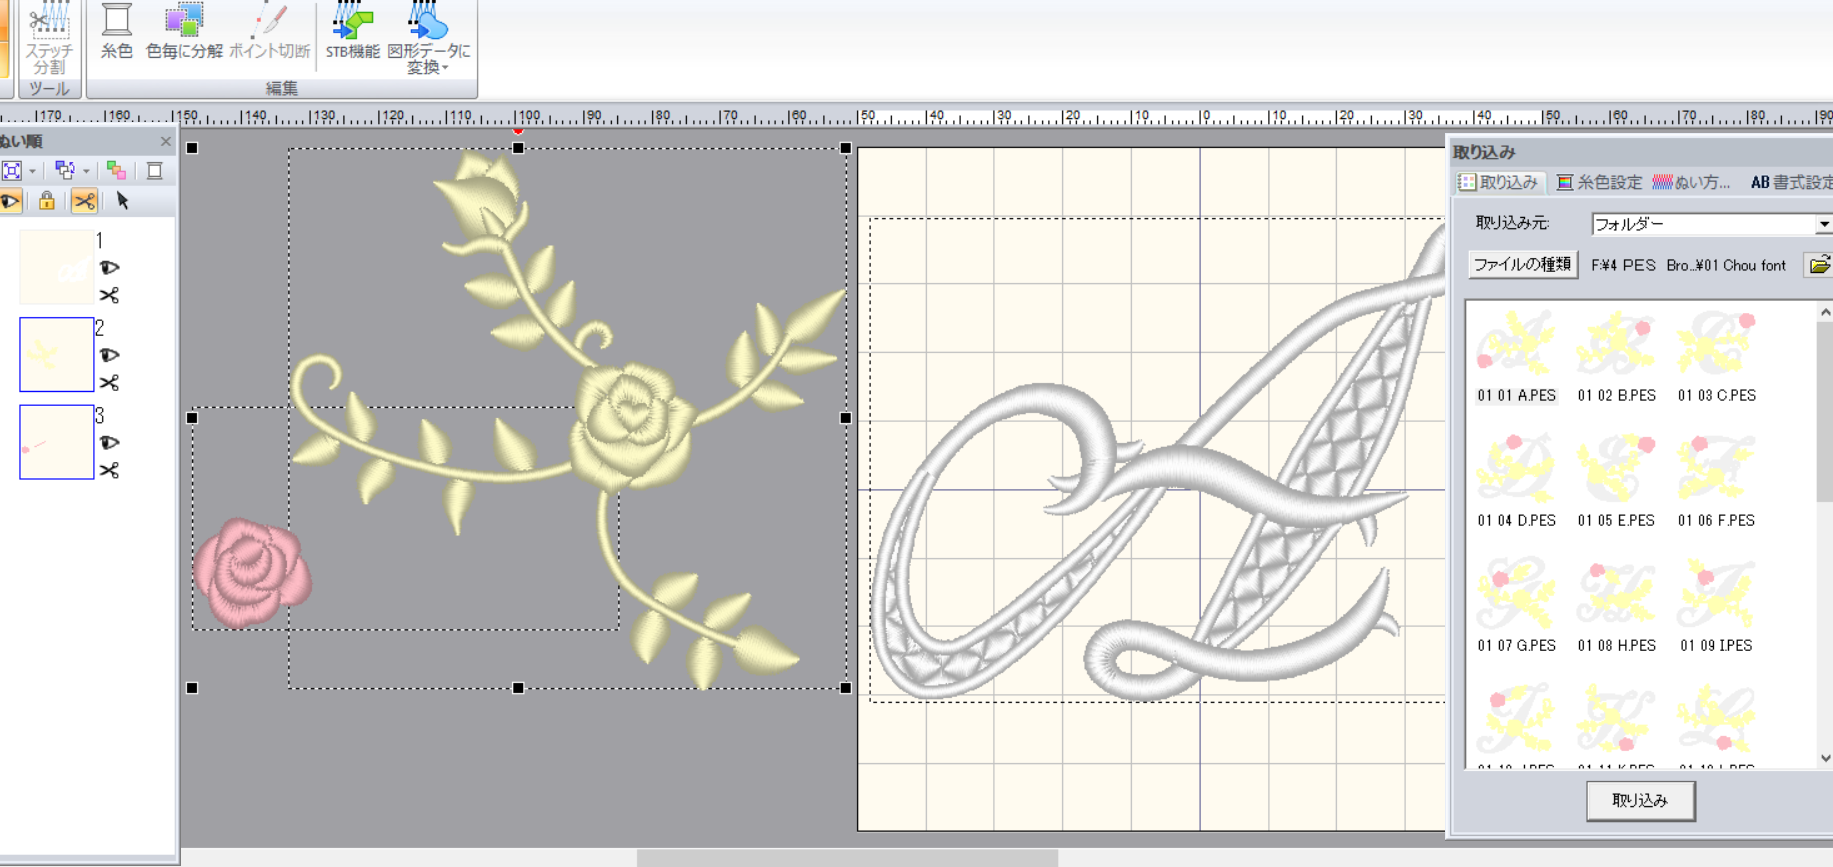Switch to the 取り込み import tab
The width and height of the screenshot is (1833, 867).
(1498, 182)
